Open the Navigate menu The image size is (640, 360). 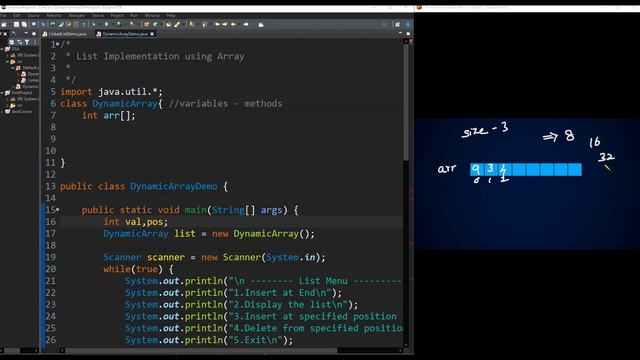(x=76, y=16)
